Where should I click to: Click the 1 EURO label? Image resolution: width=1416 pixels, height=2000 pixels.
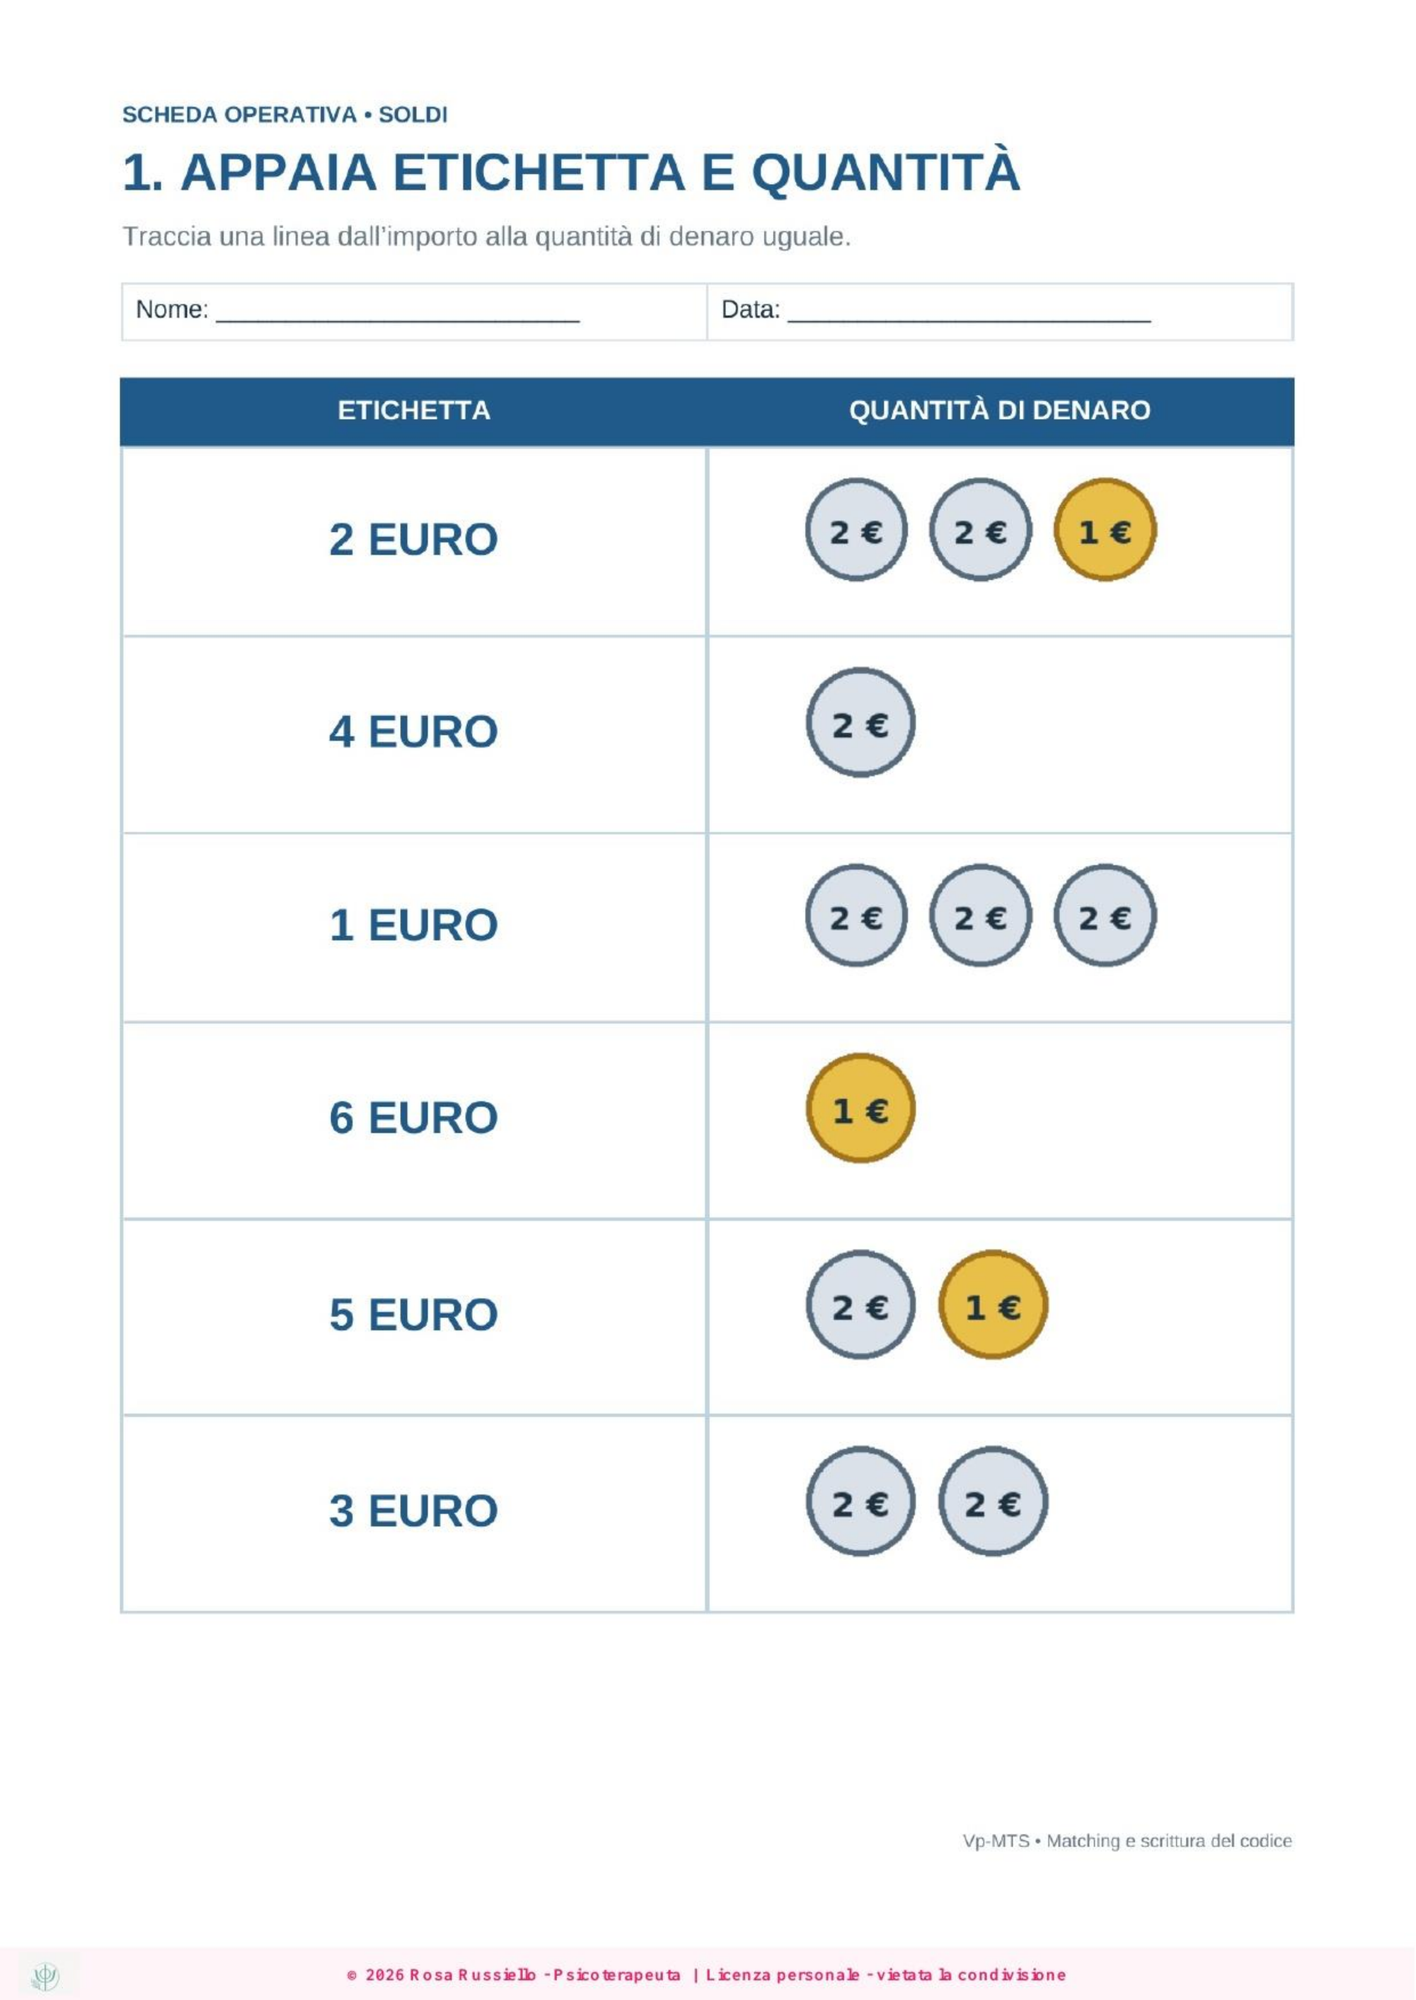coord(413,924)
